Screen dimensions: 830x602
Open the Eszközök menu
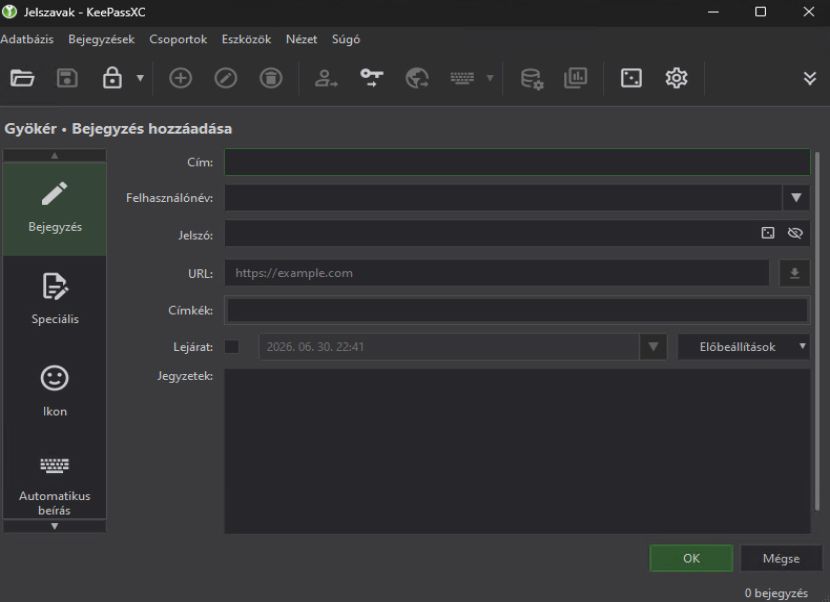(246, 39)
